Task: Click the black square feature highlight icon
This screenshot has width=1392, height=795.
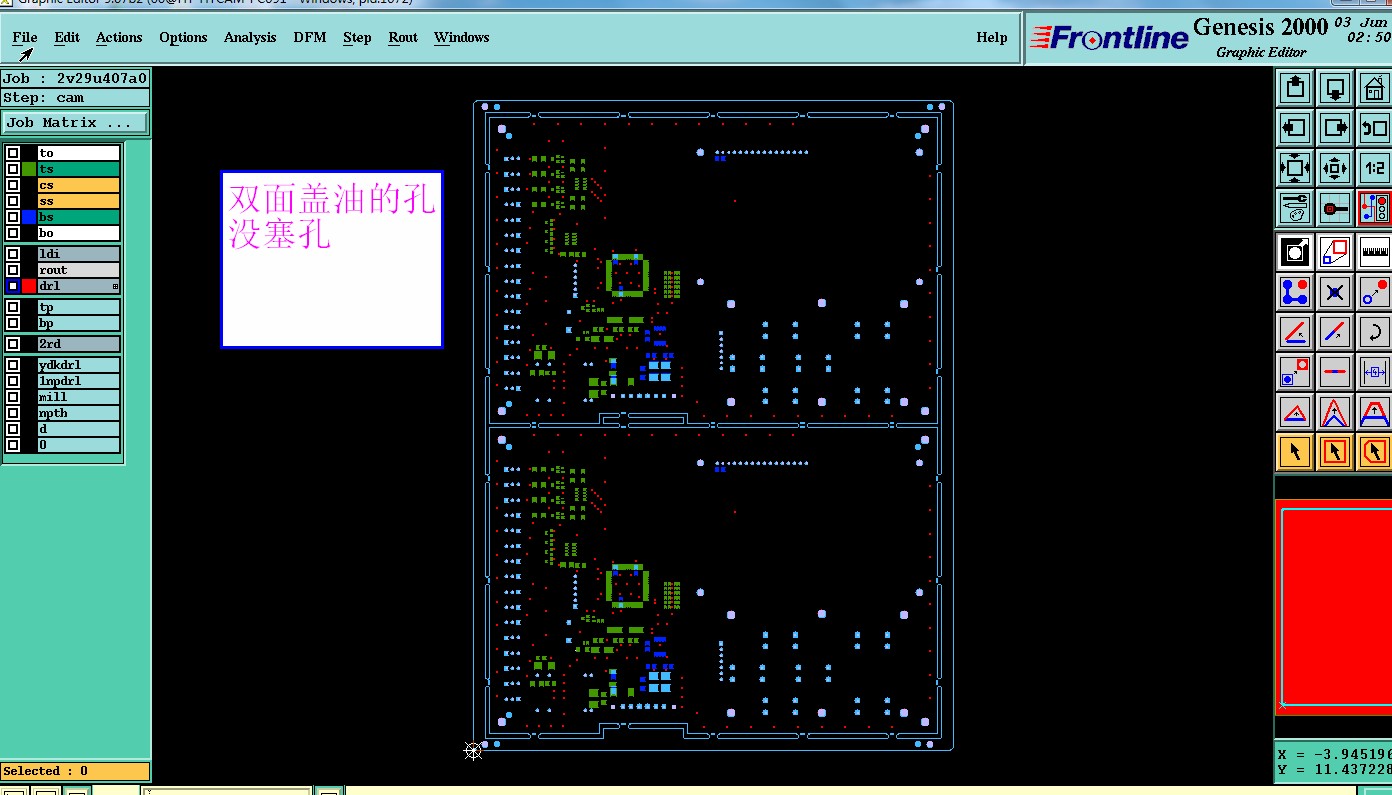Action: point(1295,252)
